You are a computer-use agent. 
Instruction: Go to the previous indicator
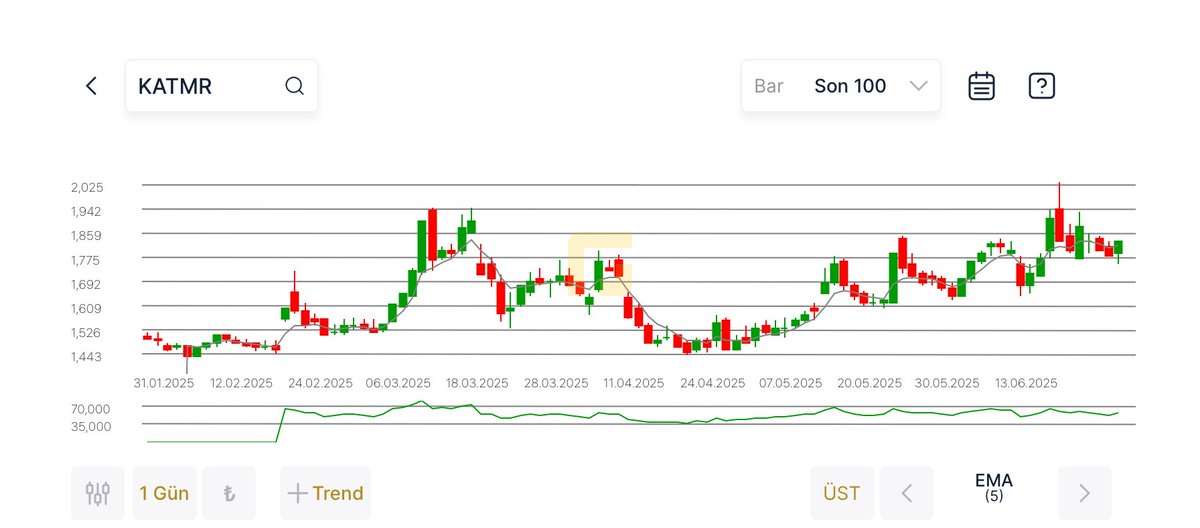pyautogui.click(x=907, y=493)
